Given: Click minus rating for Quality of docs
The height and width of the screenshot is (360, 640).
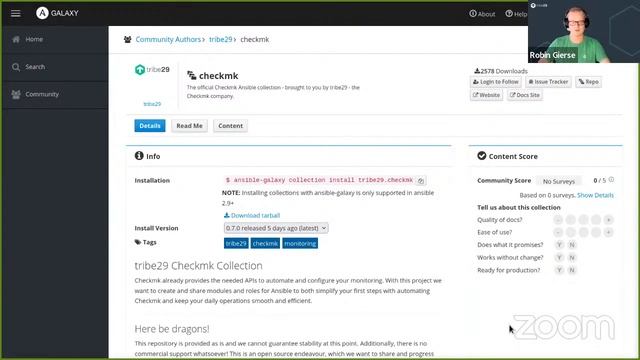Looking at the screenshot, I should [x=558, y=220].
